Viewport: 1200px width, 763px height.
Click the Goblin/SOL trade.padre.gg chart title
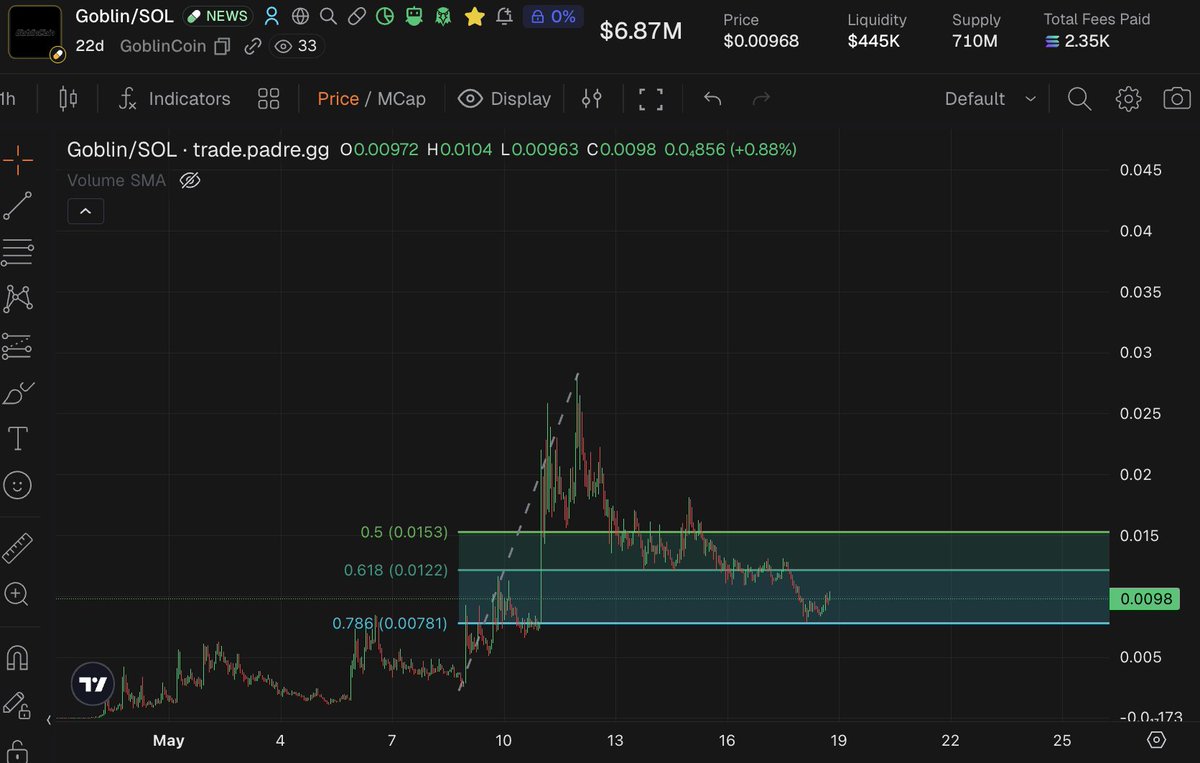click(x=198, y=150)
